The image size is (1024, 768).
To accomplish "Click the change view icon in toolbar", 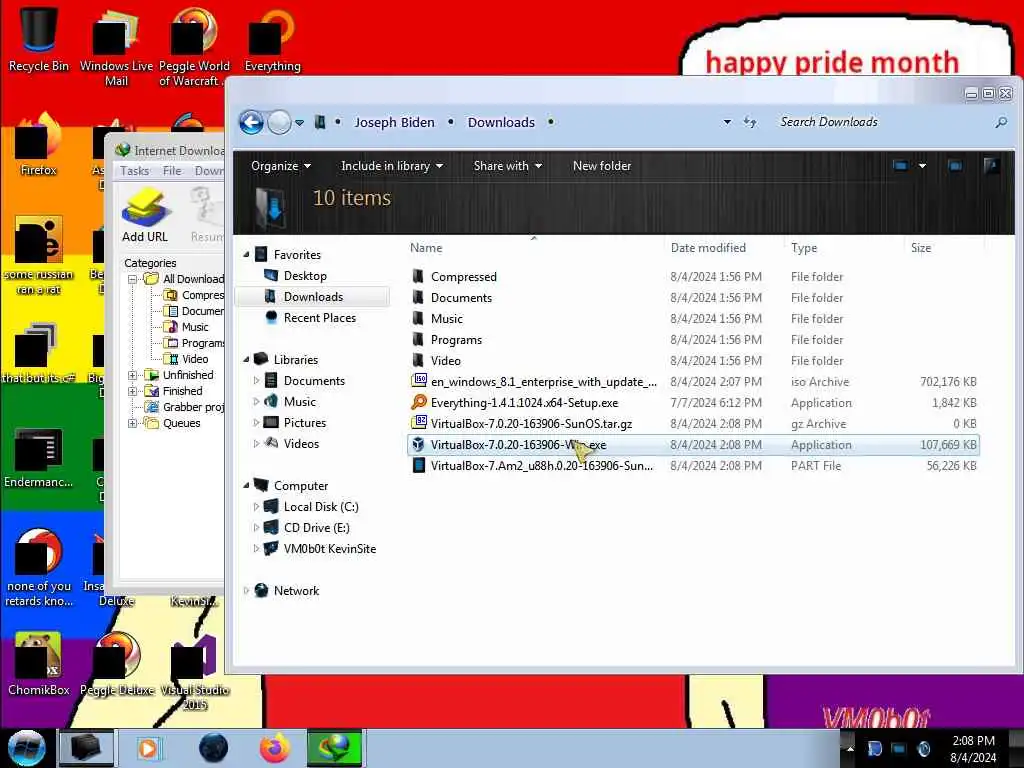I will [x=900, y=166].
